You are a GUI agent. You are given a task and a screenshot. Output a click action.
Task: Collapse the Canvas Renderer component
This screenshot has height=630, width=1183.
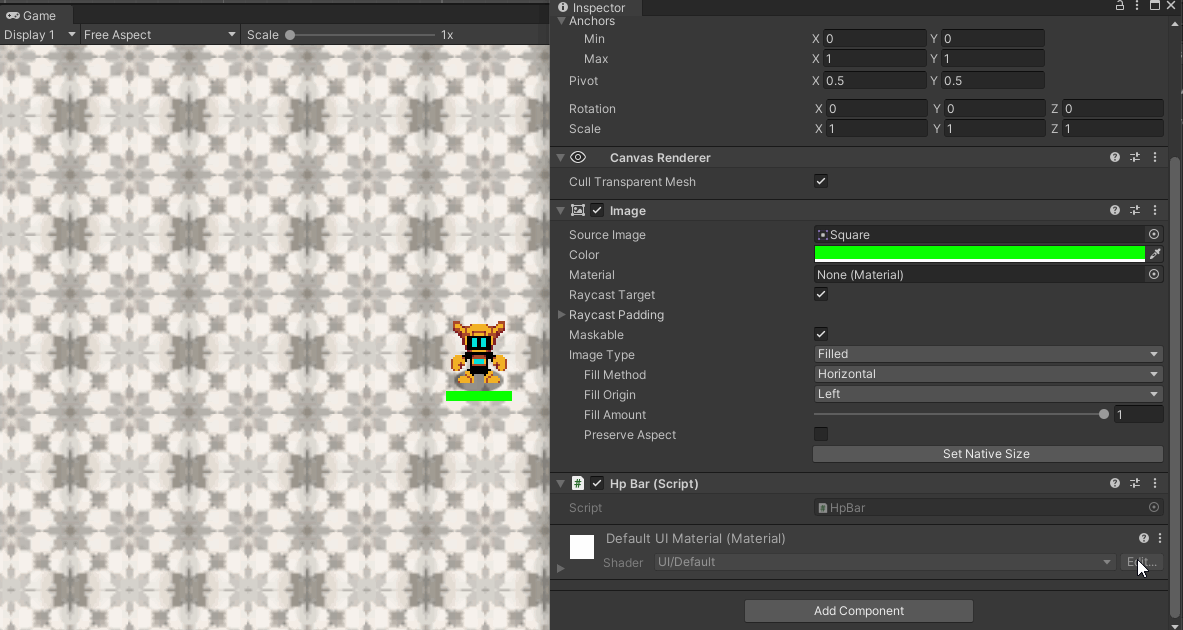tap(561, 158)
